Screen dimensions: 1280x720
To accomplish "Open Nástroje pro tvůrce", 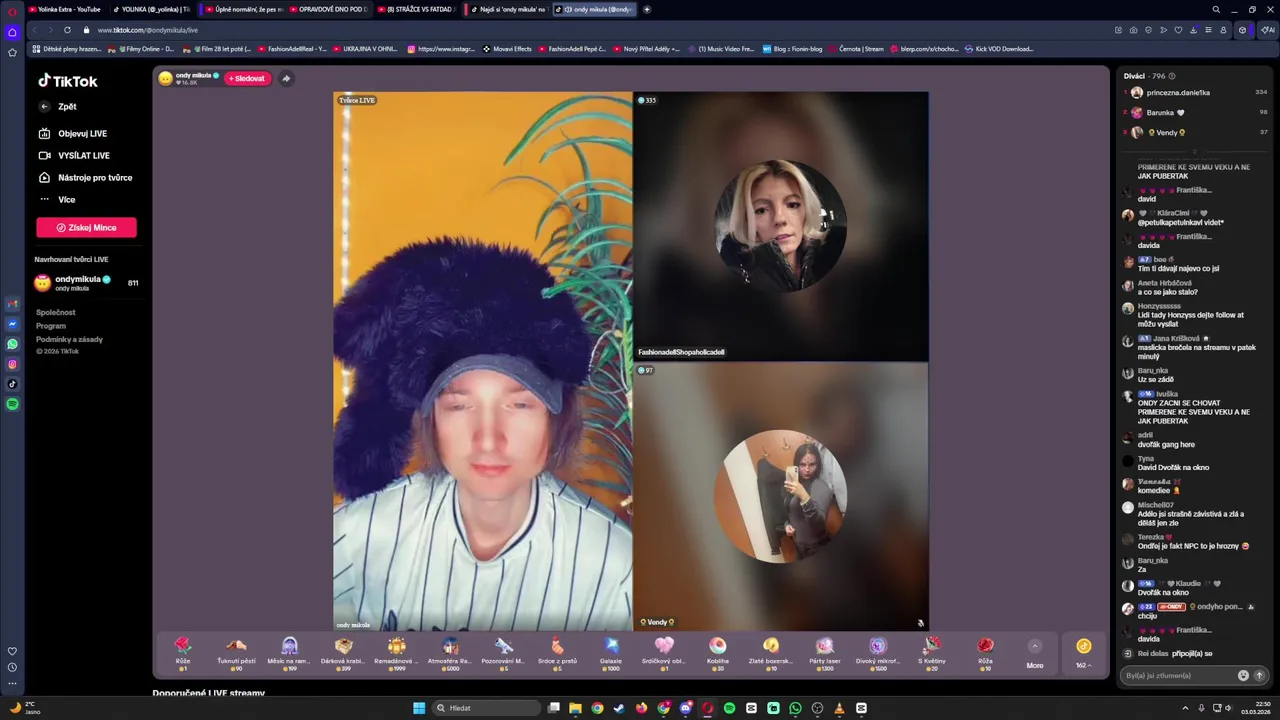I will coord(85,177).
